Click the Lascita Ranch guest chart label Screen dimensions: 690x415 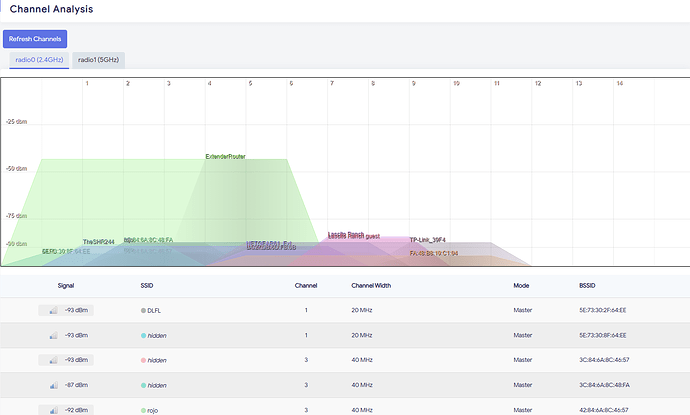(354, 236)
